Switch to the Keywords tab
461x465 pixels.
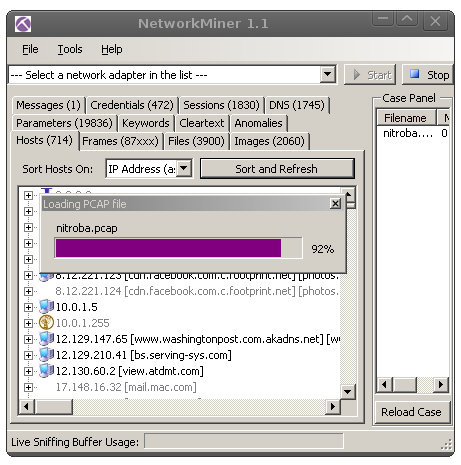point(146,123)
